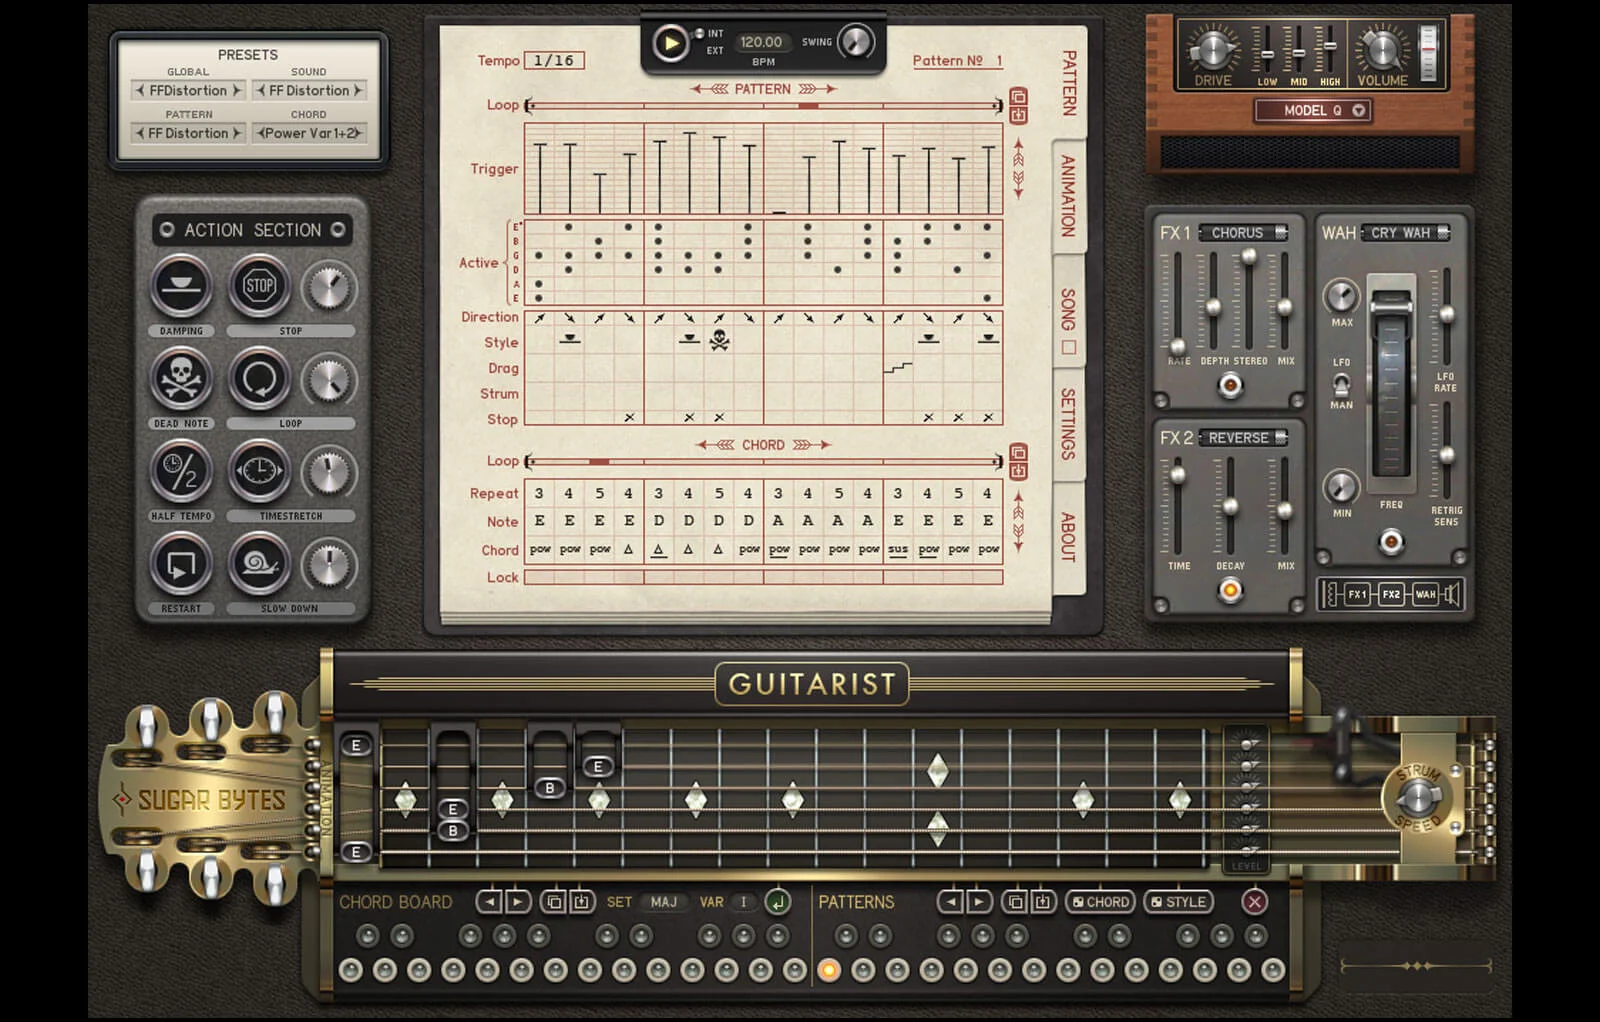This screenshot has height=1022, width=1600.
Task: Start playback with the play button
Action: [x=669, y=43]
